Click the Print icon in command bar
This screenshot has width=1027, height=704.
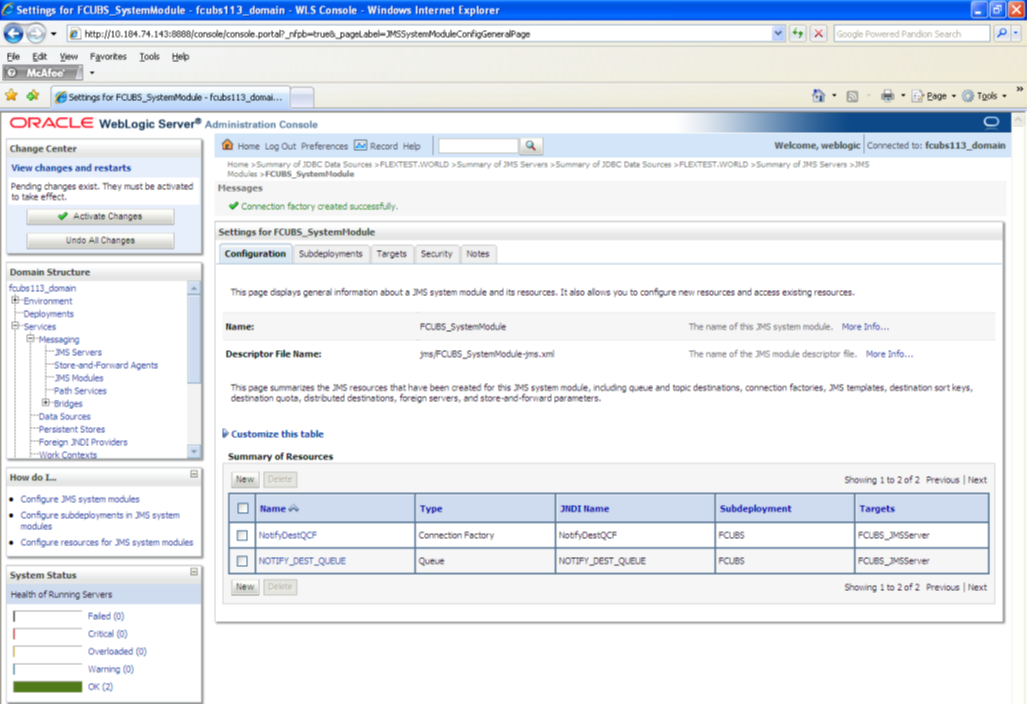(887, 96)
